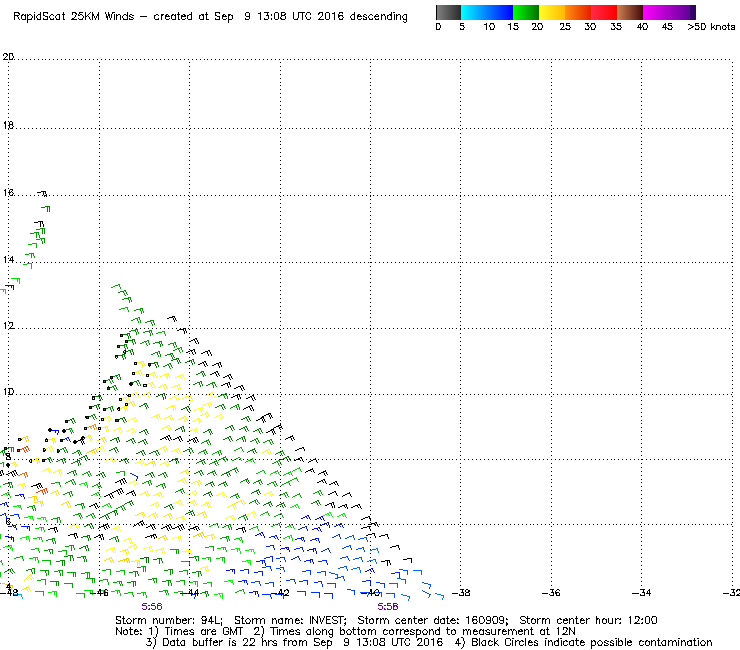The height and width of the screenshot is (650, 740).
Task: Click the purple '5:56' time left of -44
Action: [x=151, y=607]
